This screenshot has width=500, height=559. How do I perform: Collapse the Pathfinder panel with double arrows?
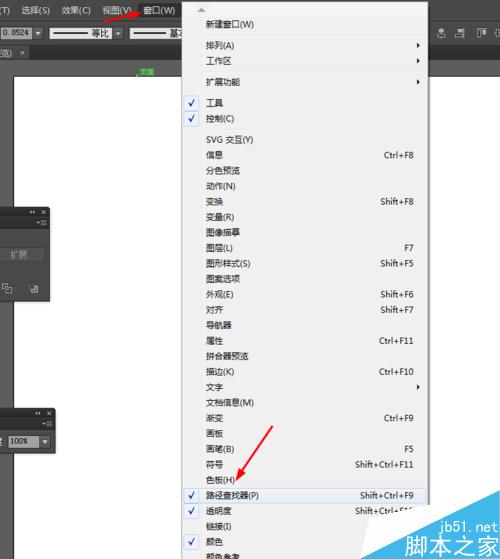click(32, 212)
